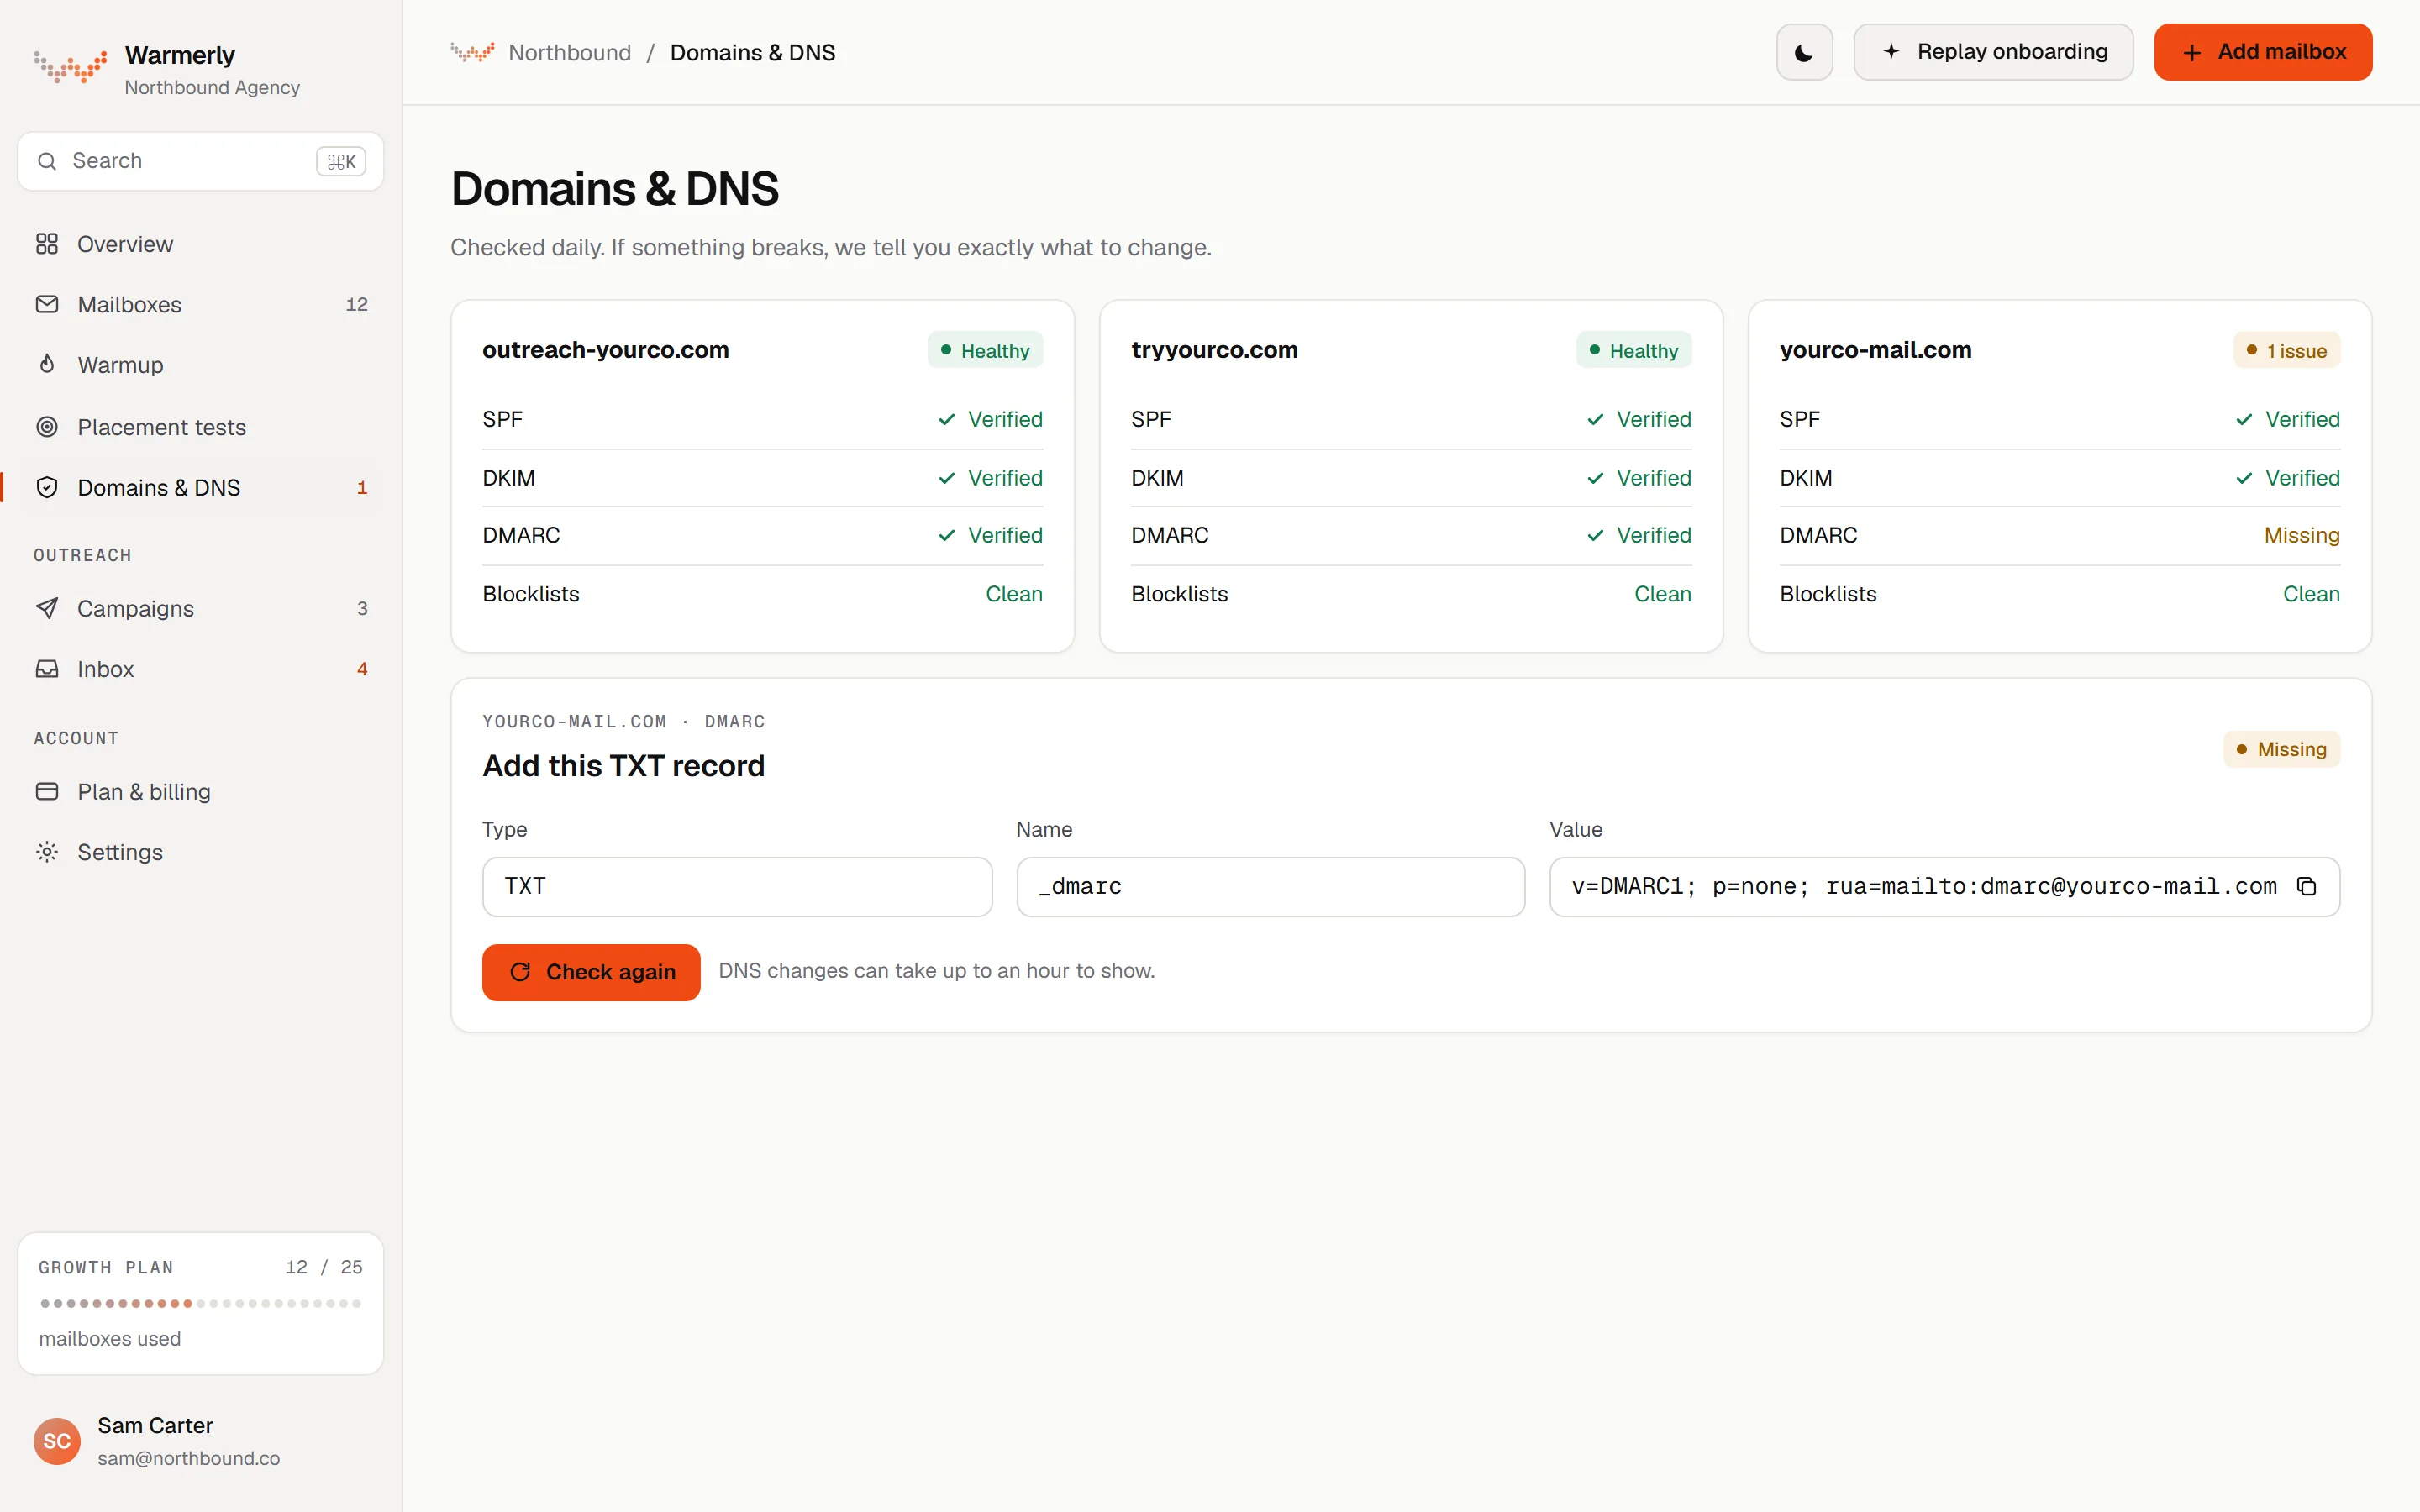The image size is (2420, 1512).
Task: Focus the Search input field
Action: (200, 161)
